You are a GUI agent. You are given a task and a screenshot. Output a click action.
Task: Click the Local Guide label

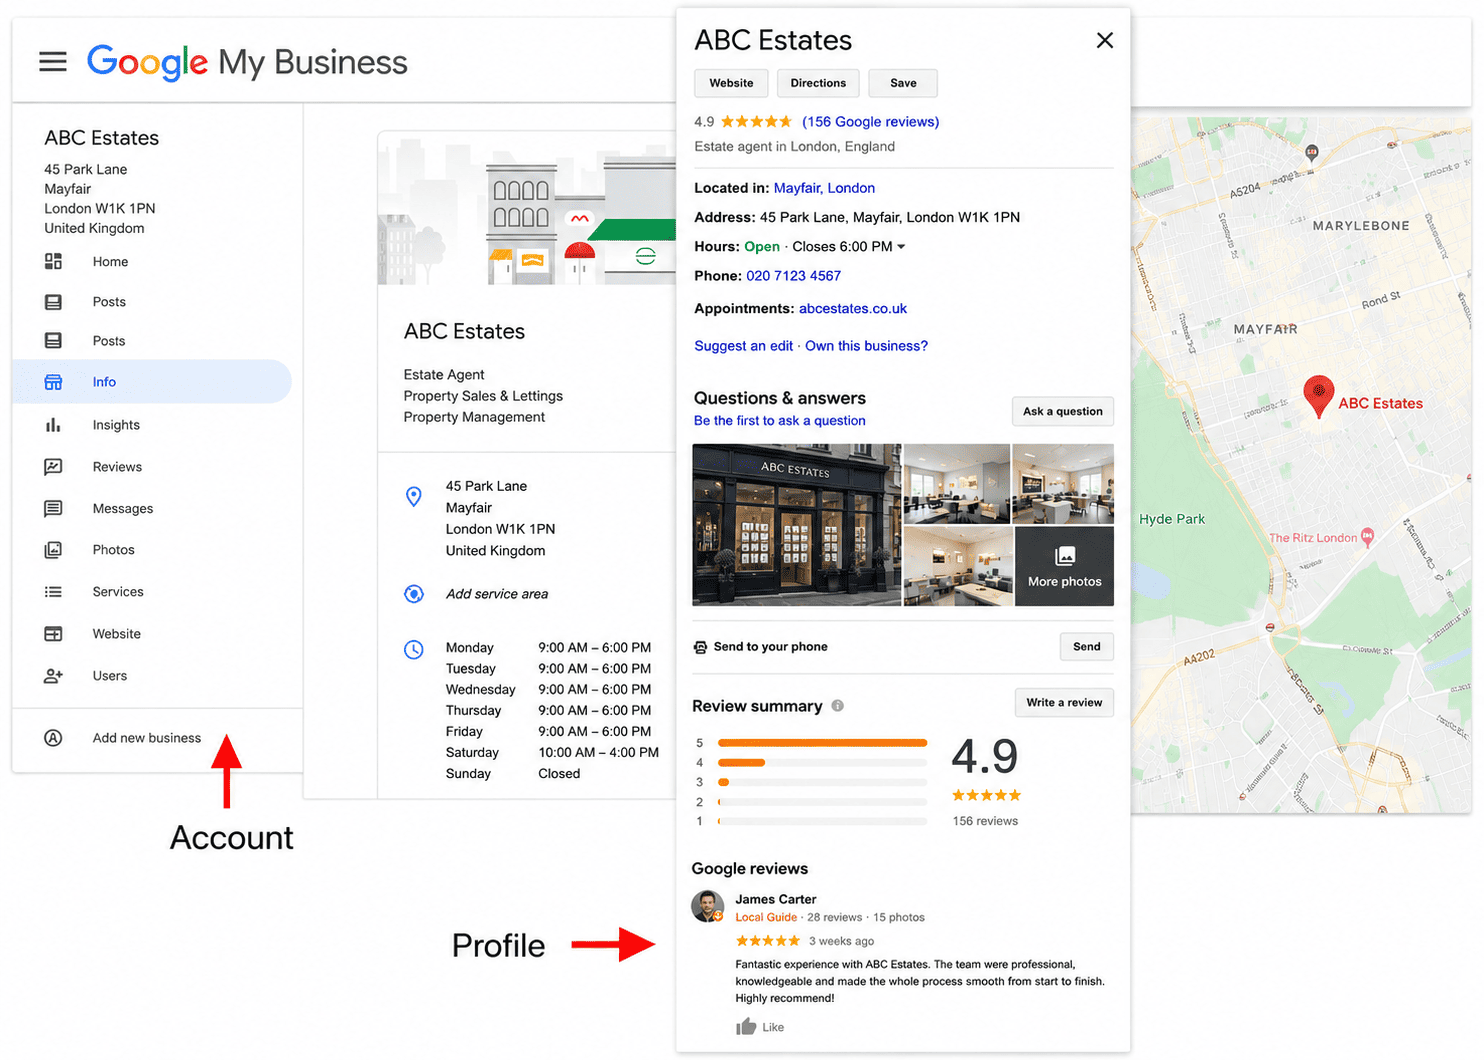(766, 918)
